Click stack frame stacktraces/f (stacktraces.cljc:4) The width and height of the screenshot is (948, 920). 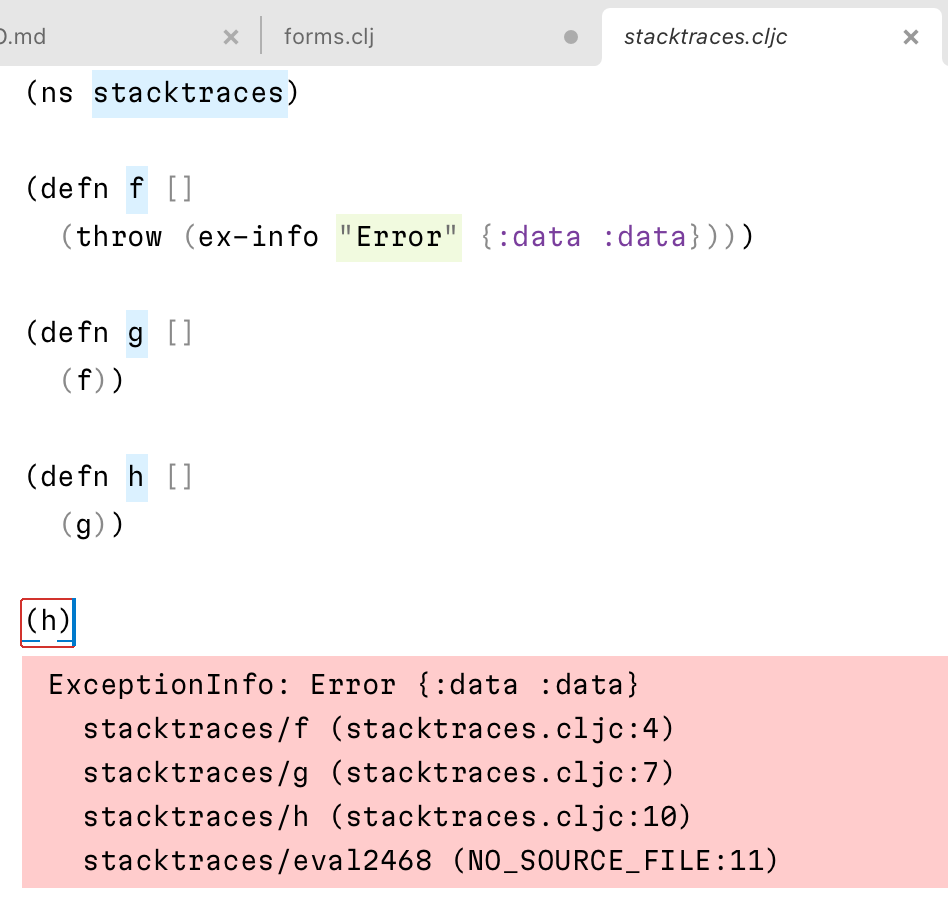378,729
